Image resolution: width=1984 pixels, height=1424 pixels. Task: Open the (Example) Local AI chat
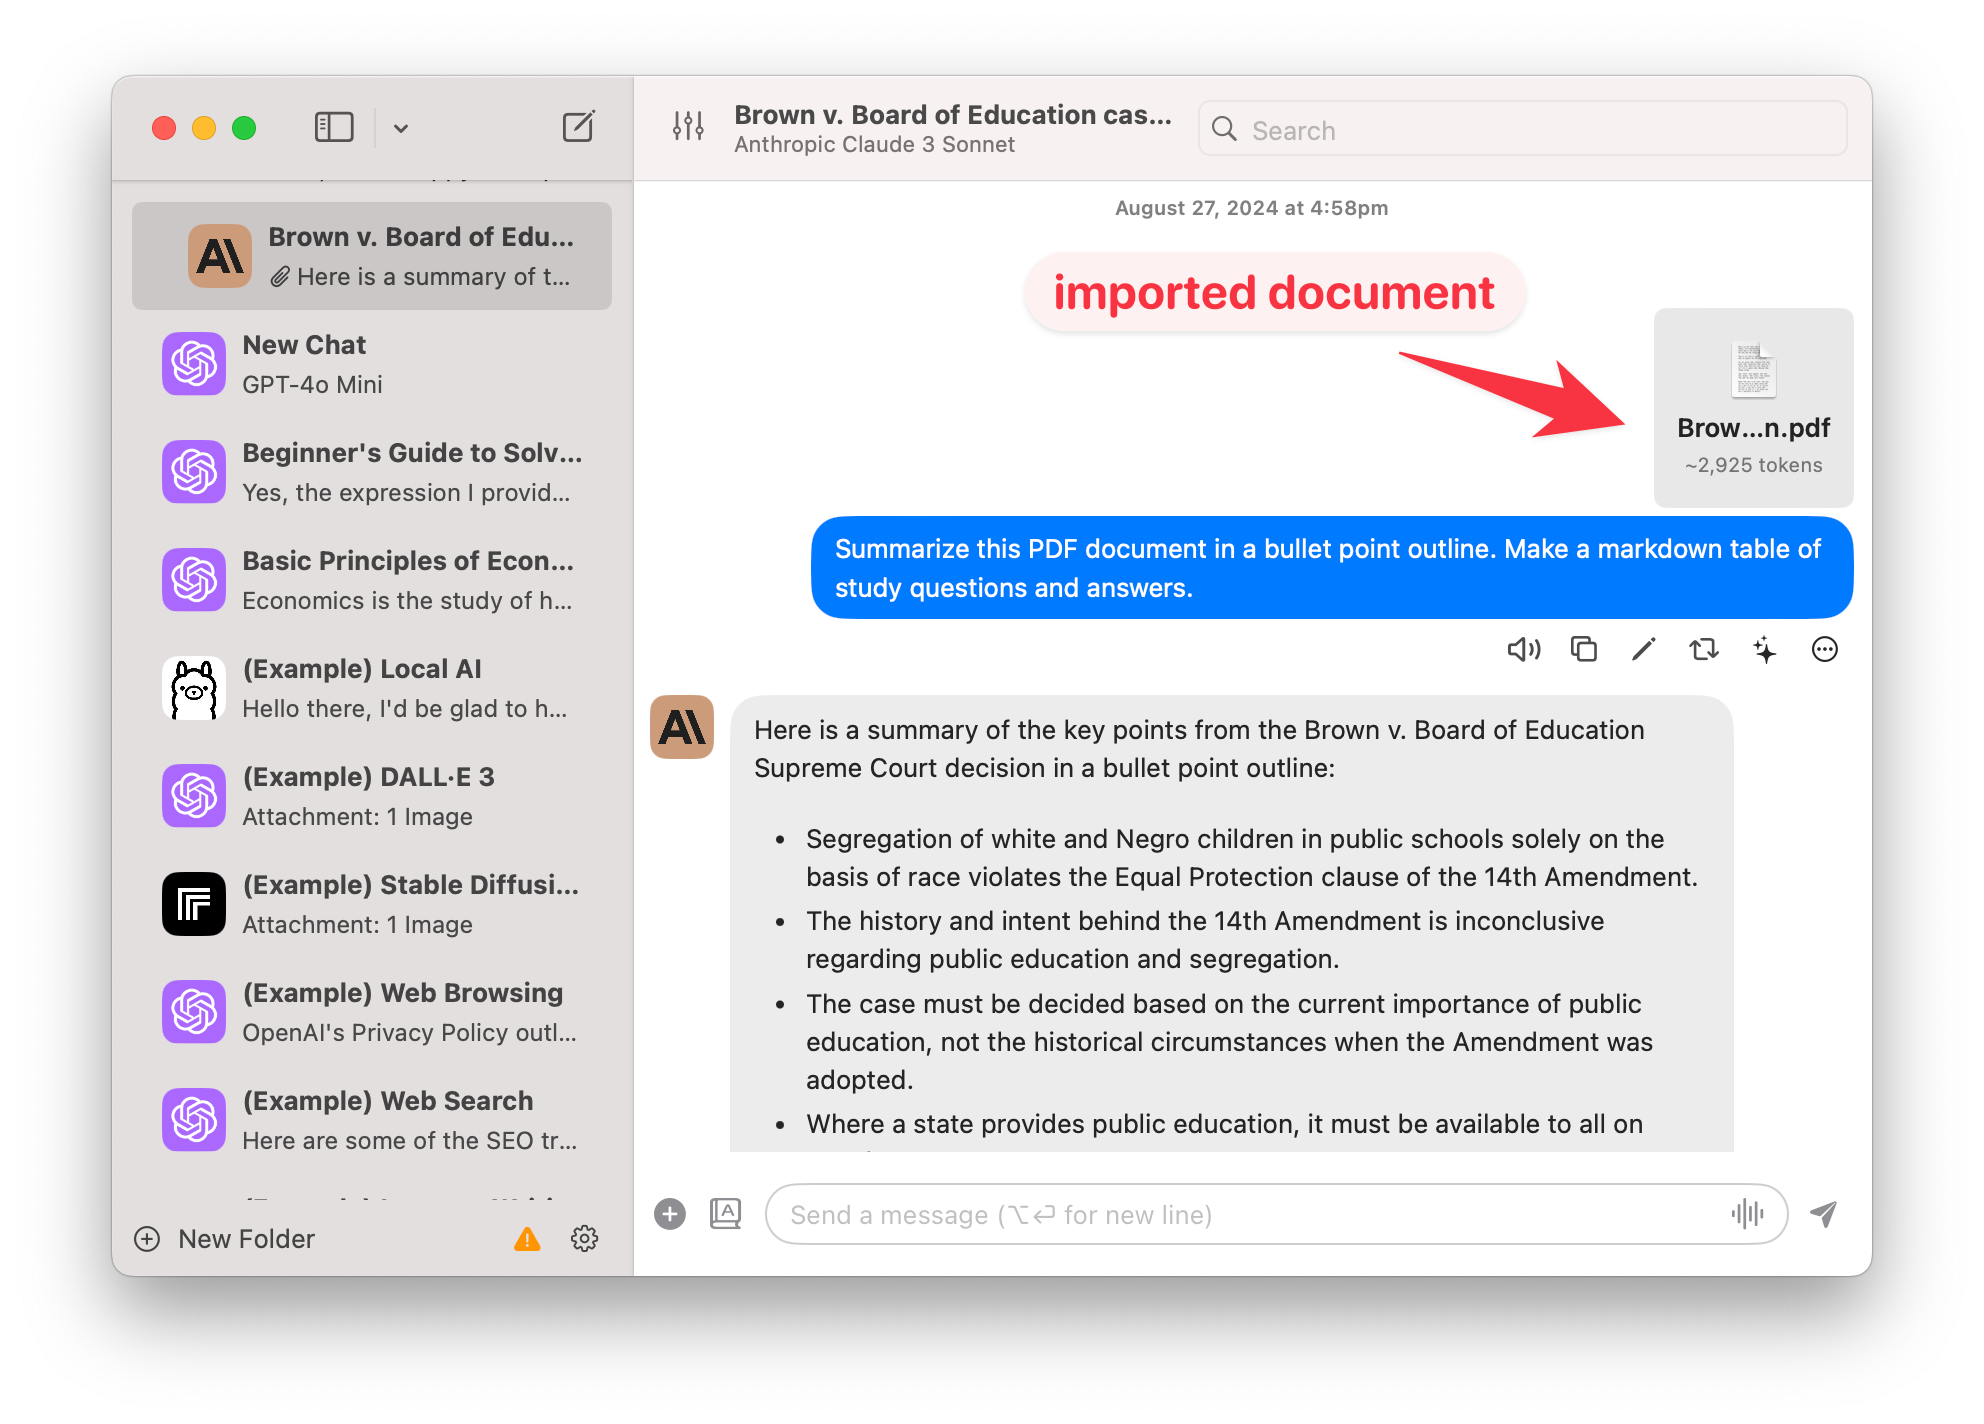coord(372,688)
